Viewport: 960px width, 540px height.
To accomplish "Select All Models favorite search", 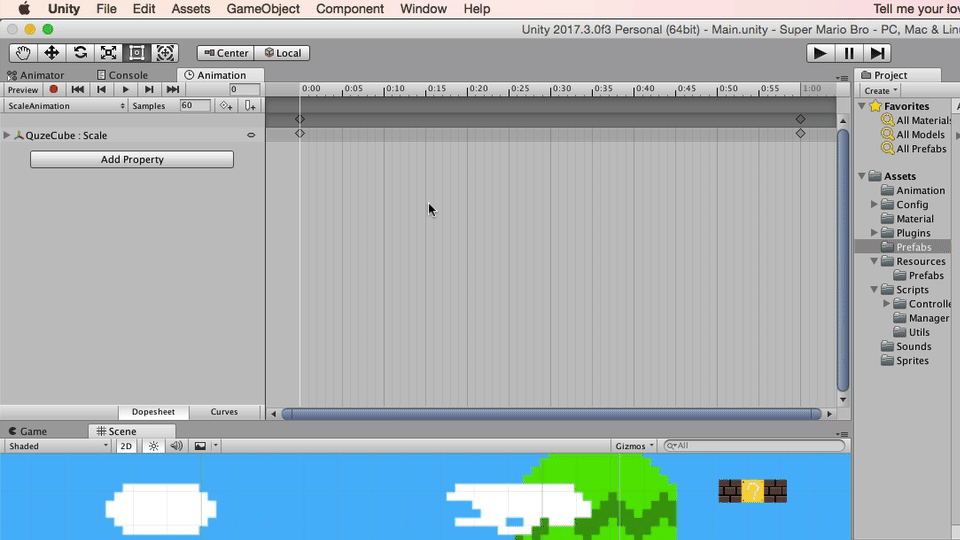I will coord(913,135).
